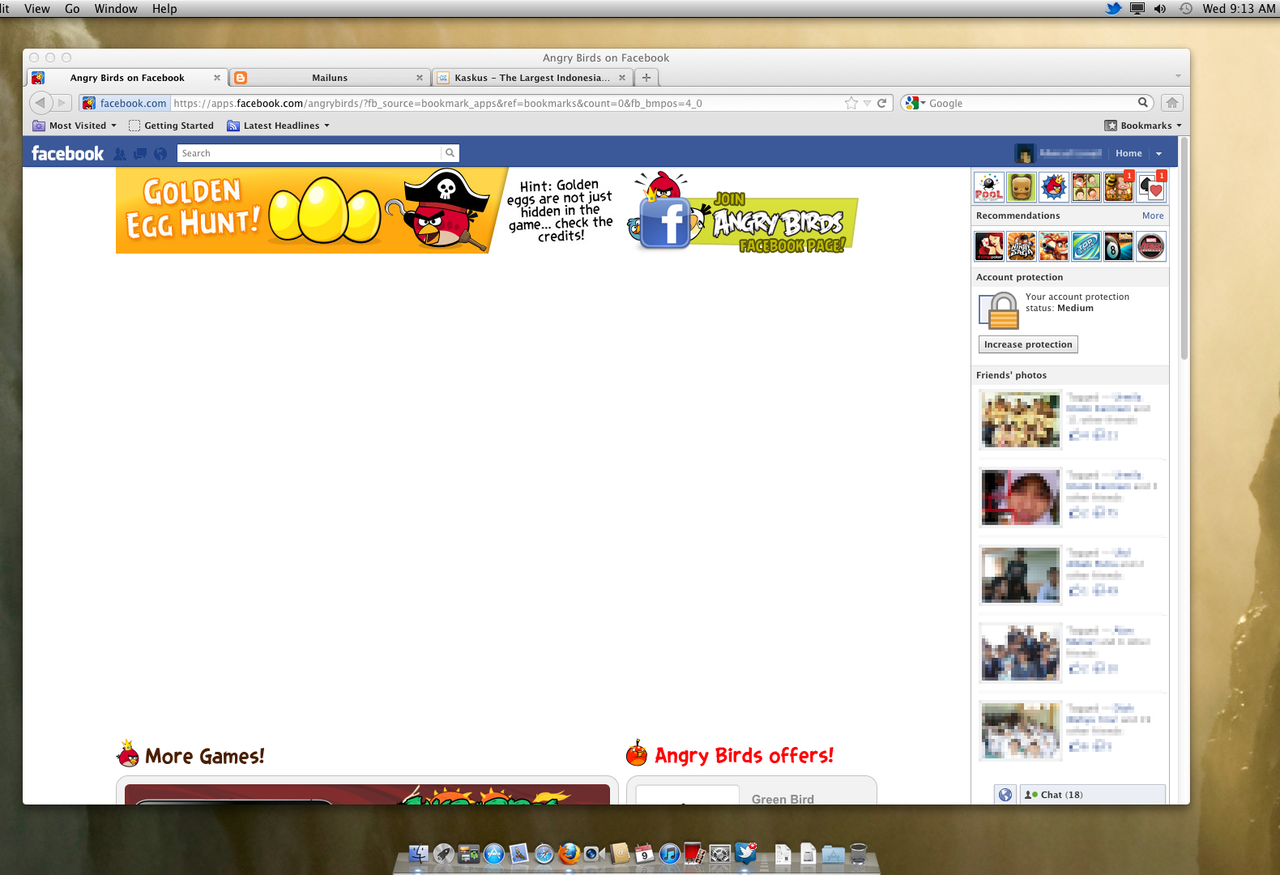Viewport: 1280px width, 875px height.
Task: Bookmark this page with the star
Action: click(x=851, y=103)
